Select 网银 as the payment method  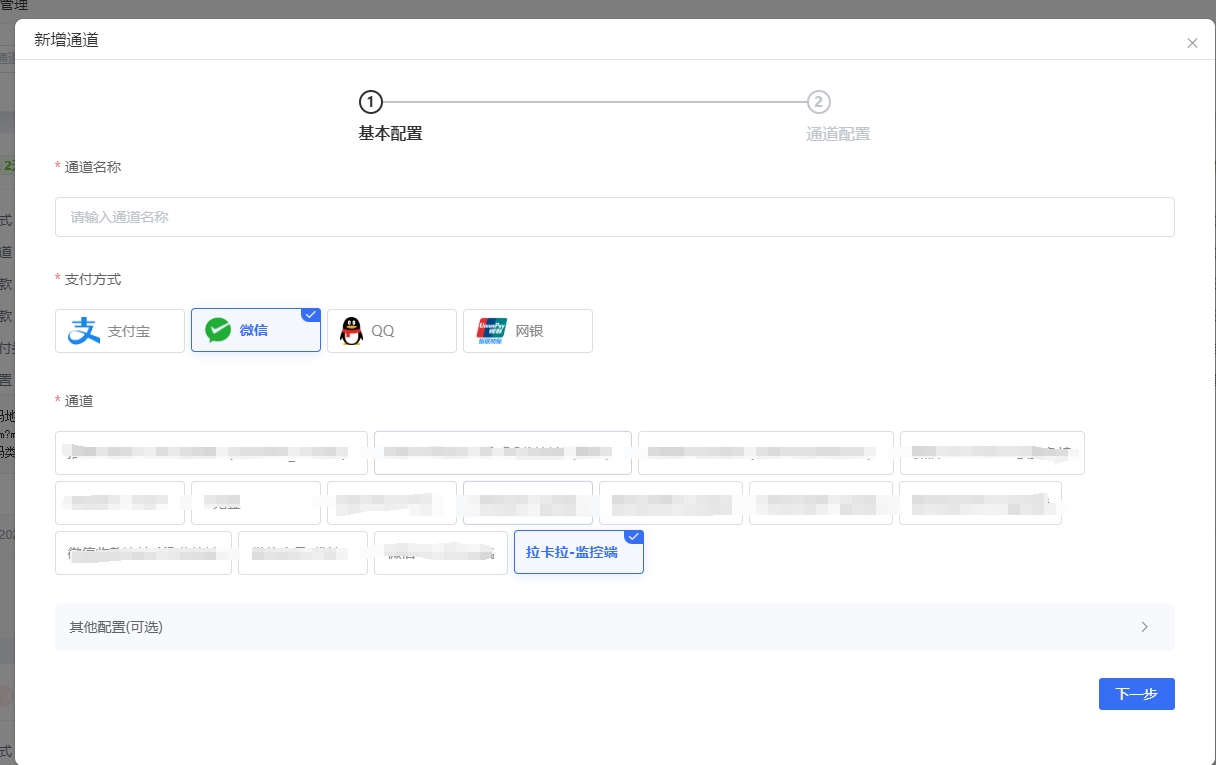click(529, 331)
